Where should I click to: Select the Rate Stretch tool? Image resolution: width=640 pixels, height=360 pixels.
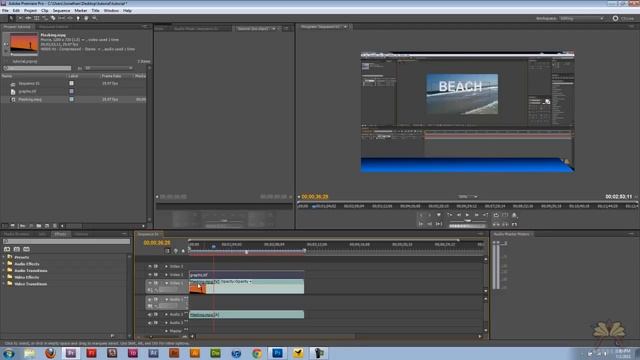pos(44,18)
